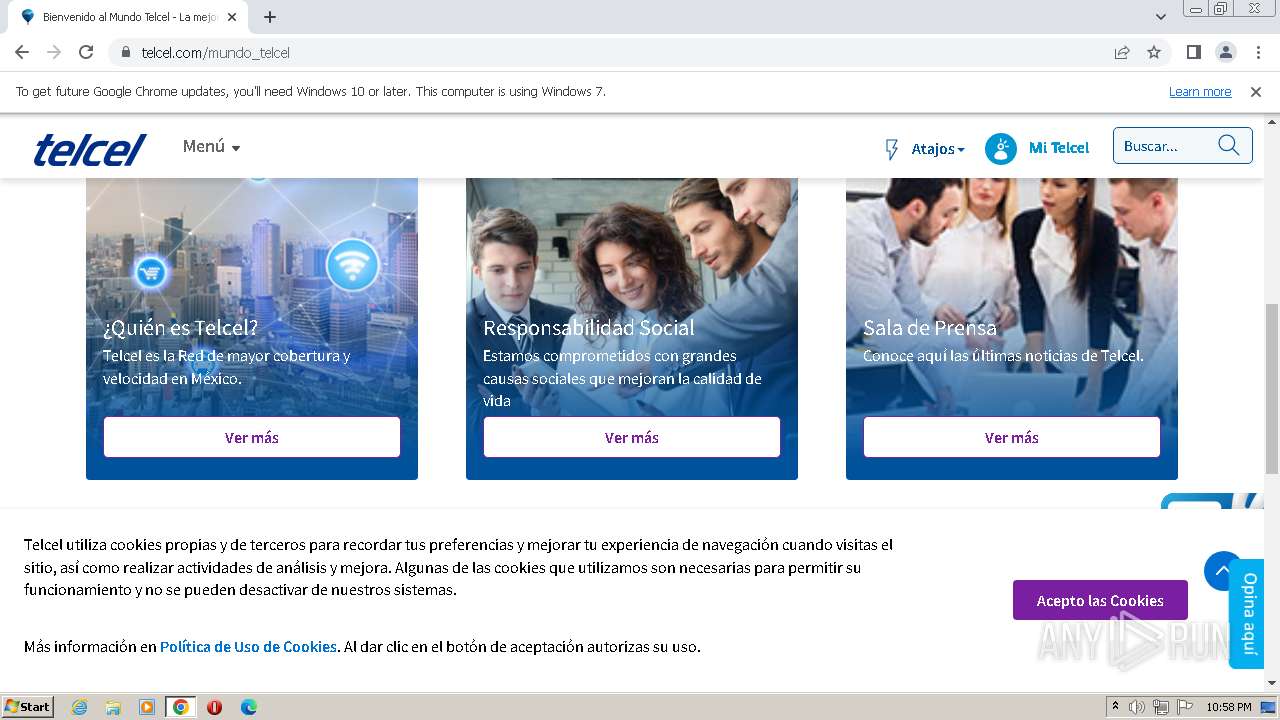Image resolution: width=1280 pixels, height=720 pixels.
Task: Dismiss the Chrome update infobar
Action: [1256, 91]
